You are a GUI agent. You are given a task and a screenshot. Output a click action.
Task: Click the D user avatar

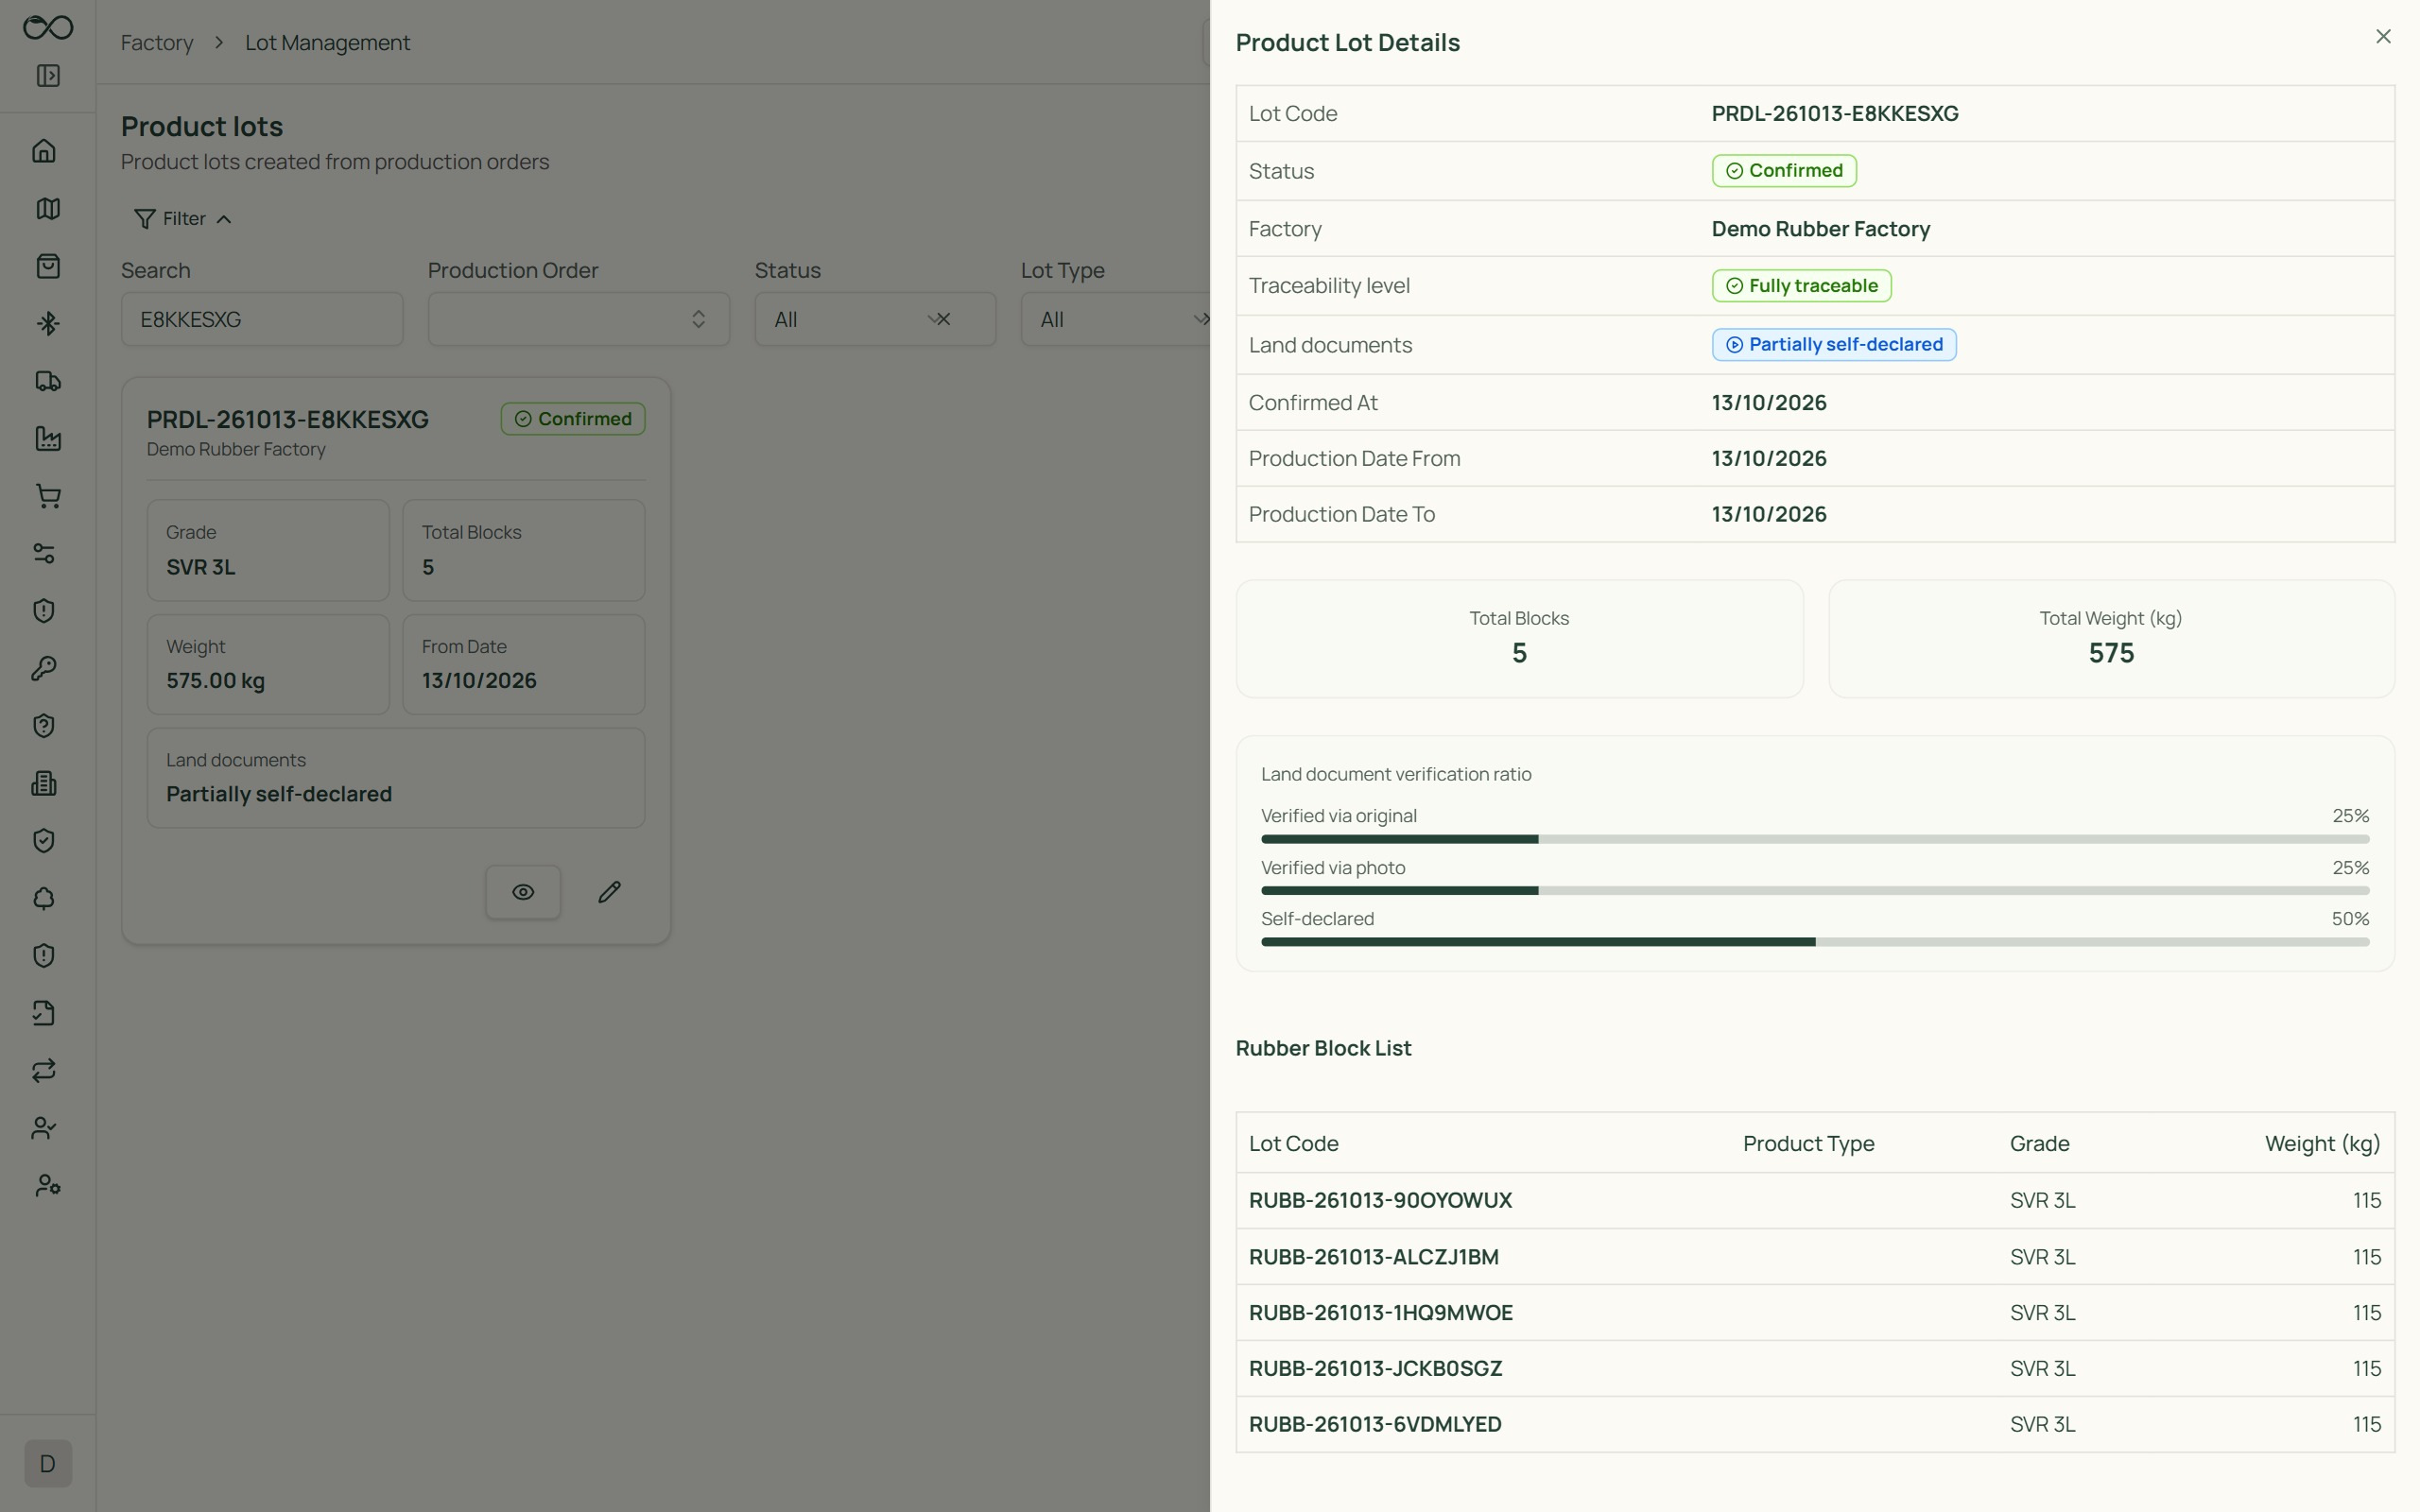click(48, 1464)
